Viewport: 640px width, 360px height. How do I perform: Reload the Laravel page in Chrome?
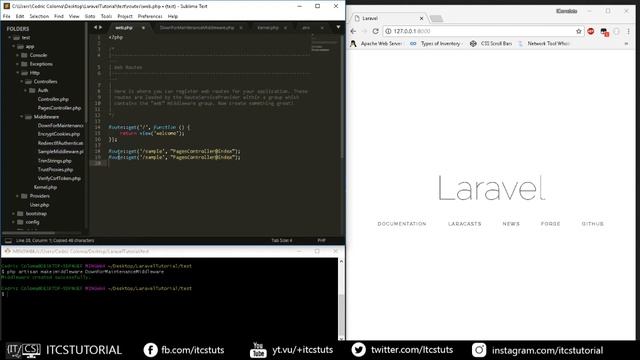tap(376, 31)
